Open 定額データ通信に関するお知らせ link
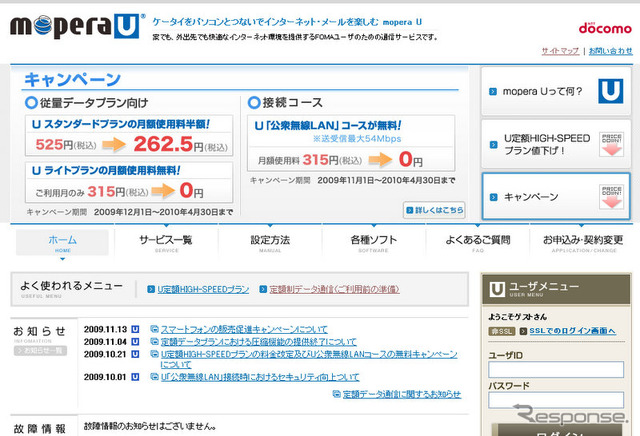The image size is (640, 436). point(402,394)
